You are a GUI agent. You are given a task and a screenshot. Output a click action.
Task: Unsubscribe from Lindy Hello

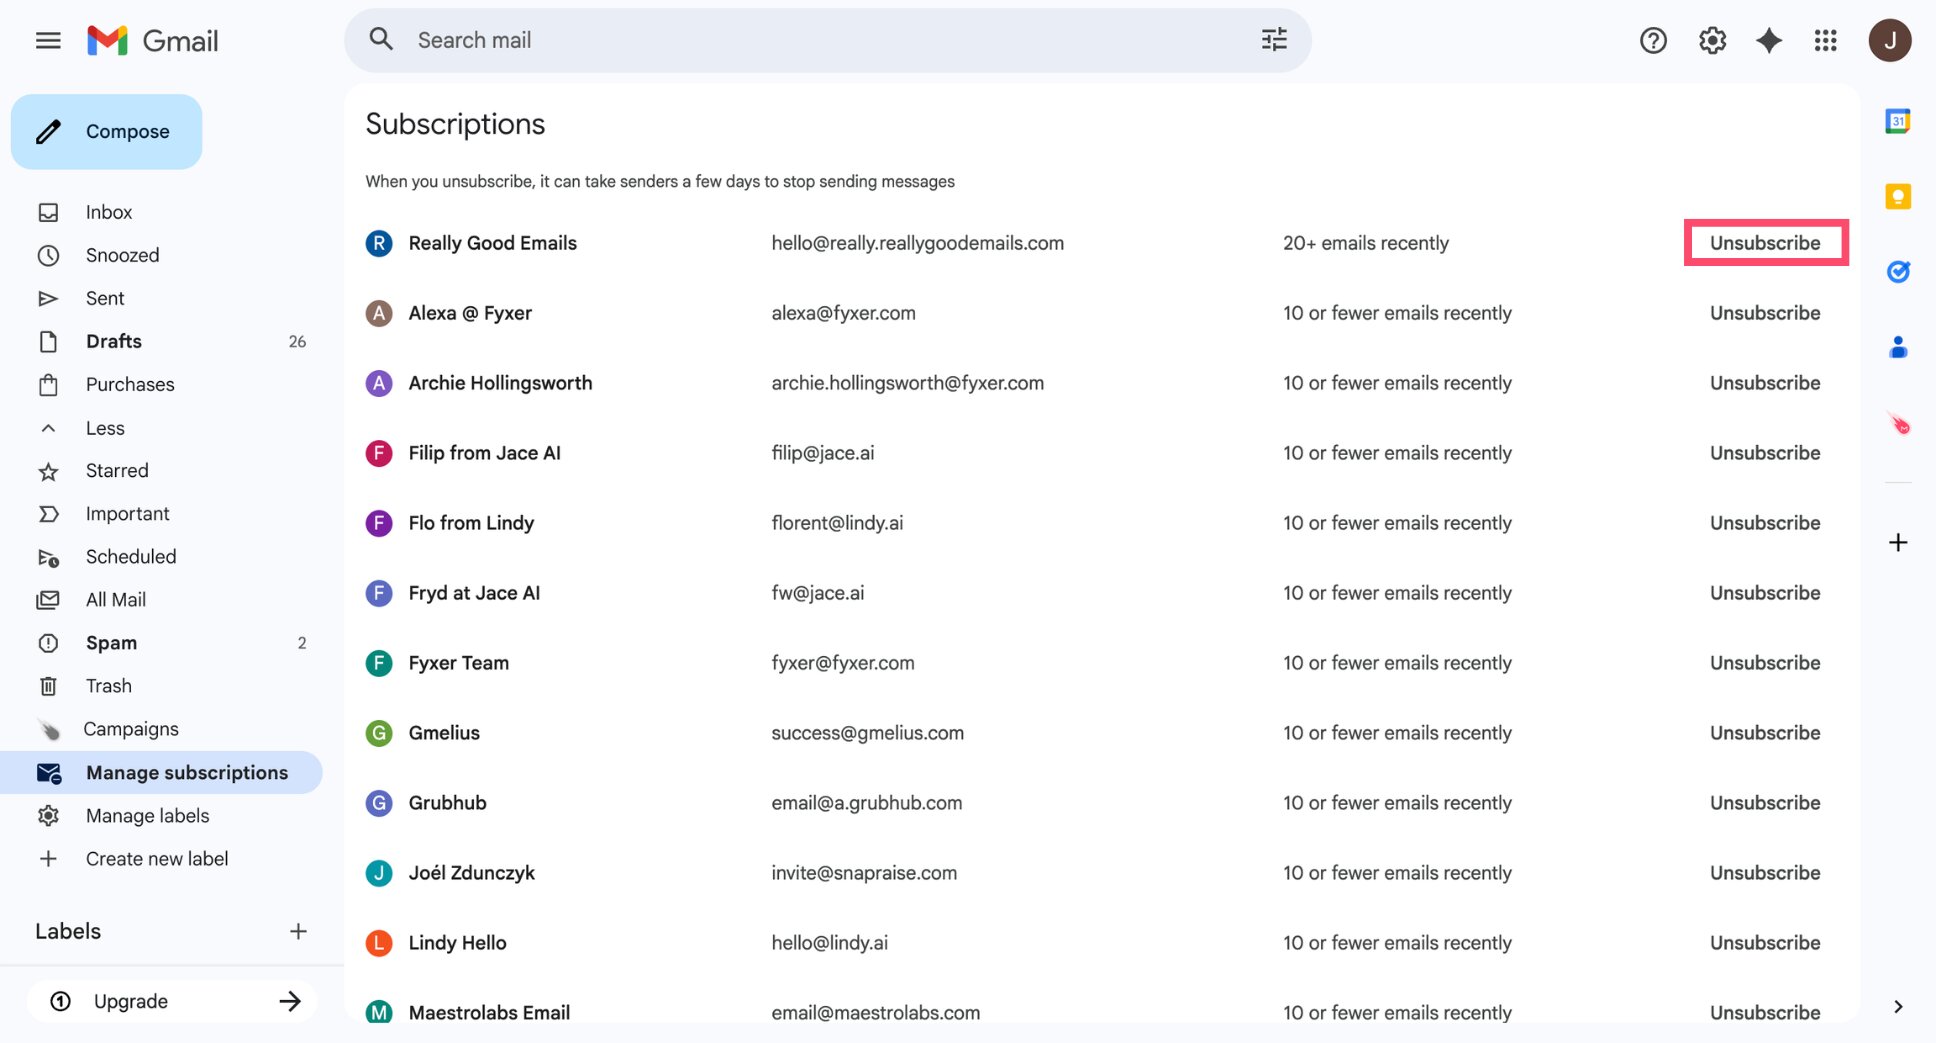1765,943
